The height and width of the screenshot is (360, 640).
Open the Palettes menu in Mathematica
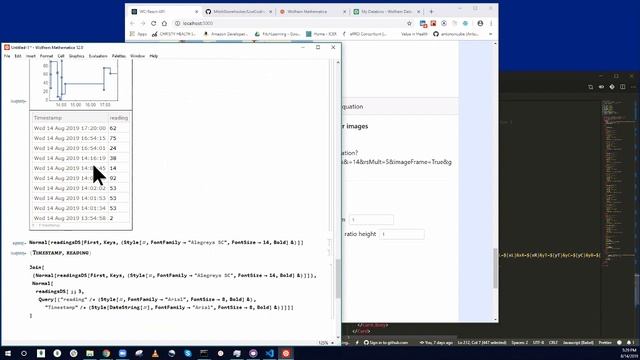(119, 56)
